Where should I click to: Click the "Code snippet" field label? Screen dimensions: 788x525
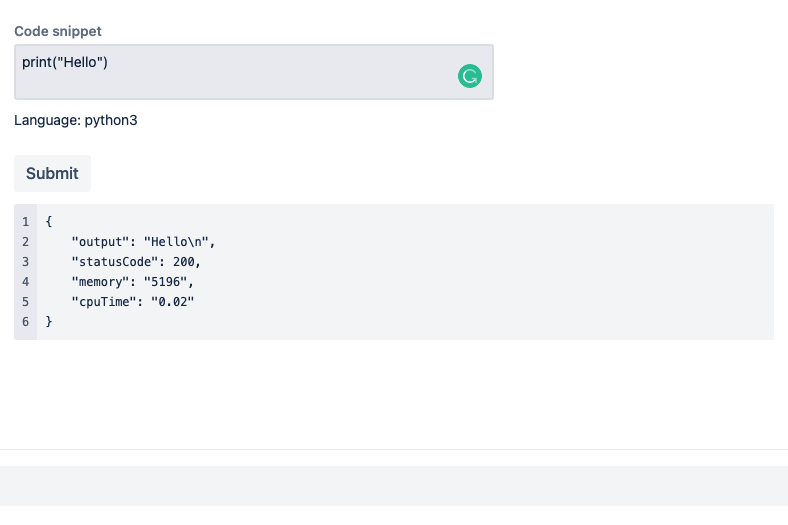pos(58,31)
